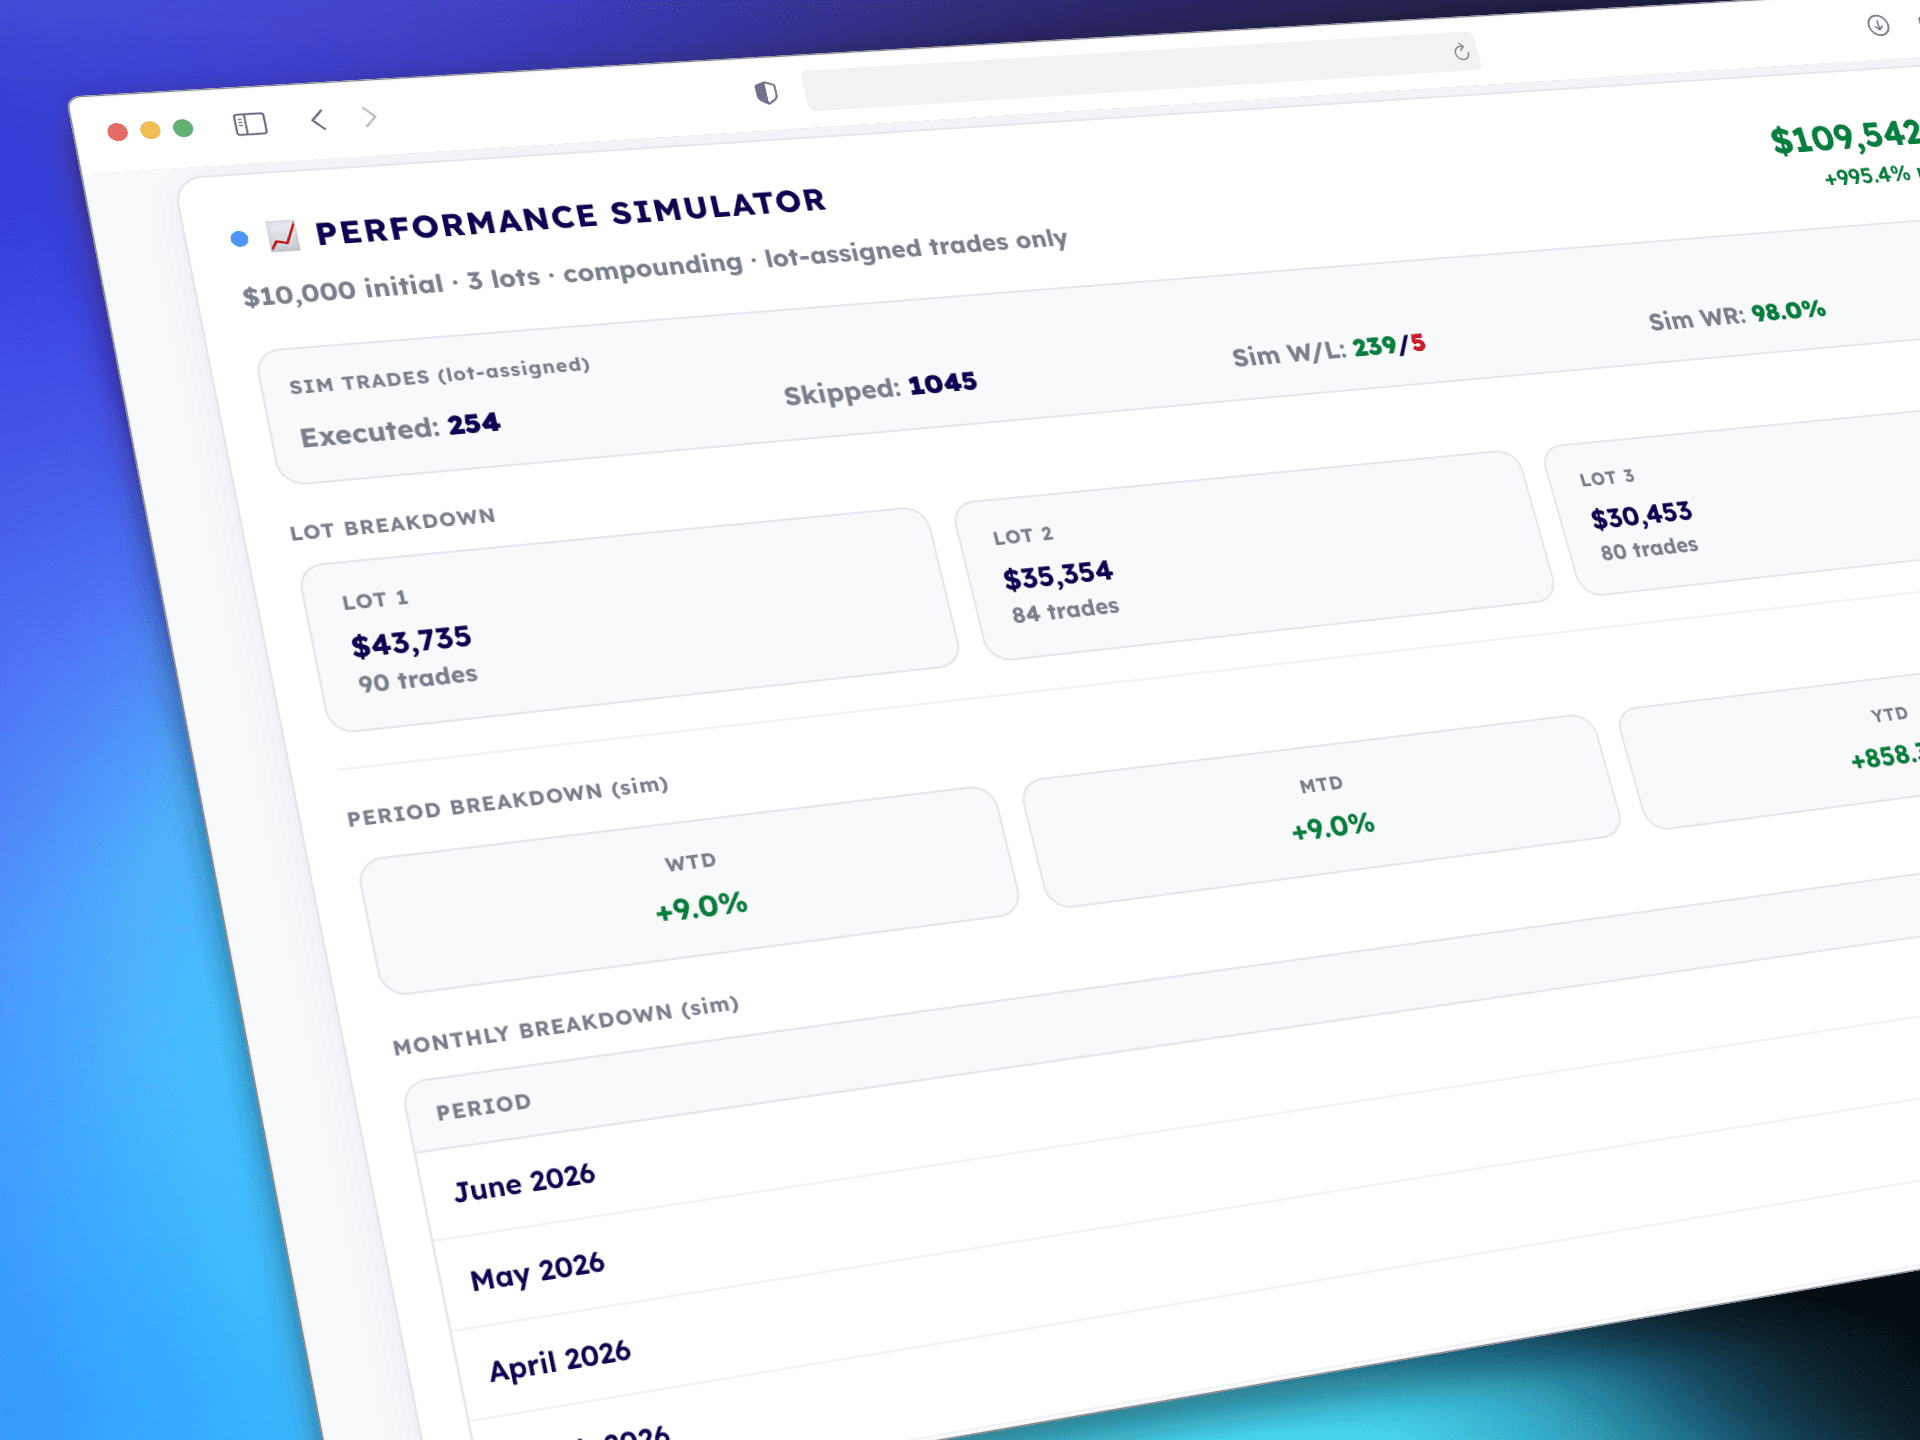Image resolution: width=1920 pixels, height=1440 pixels.
Task: Click the red chart emoji icon
Action: tap(283, 236)
